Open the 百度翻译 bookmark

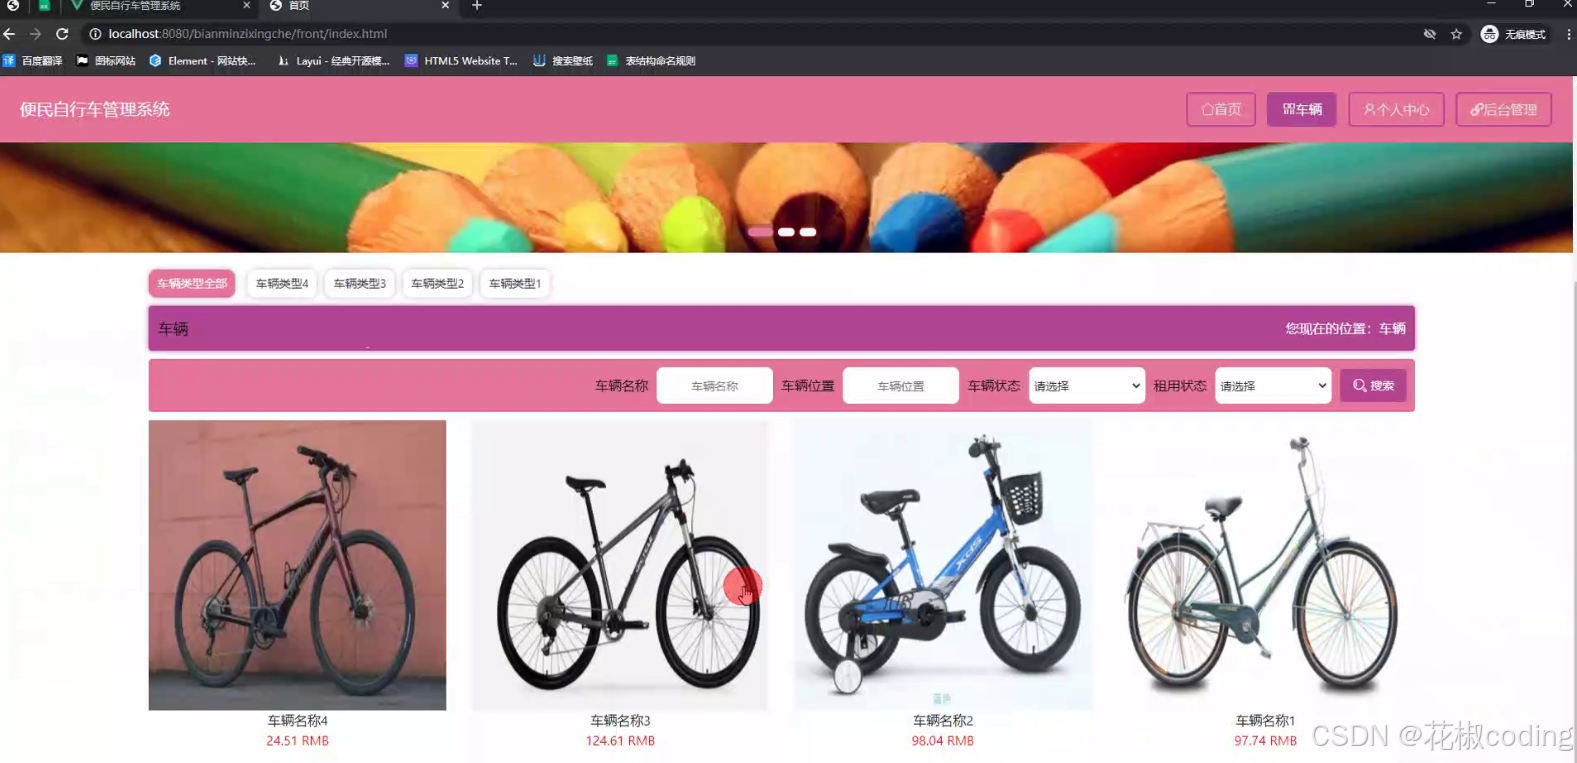pyautogui.click(x=33, y=61)
